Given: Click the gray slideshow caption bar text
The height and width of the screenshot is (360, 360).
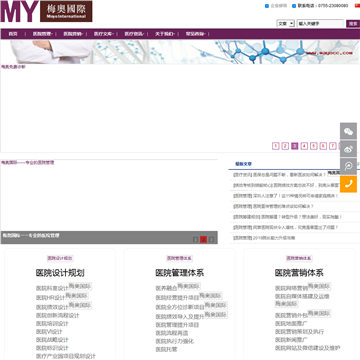Looking at the screenshot, I should coord(31,236).
